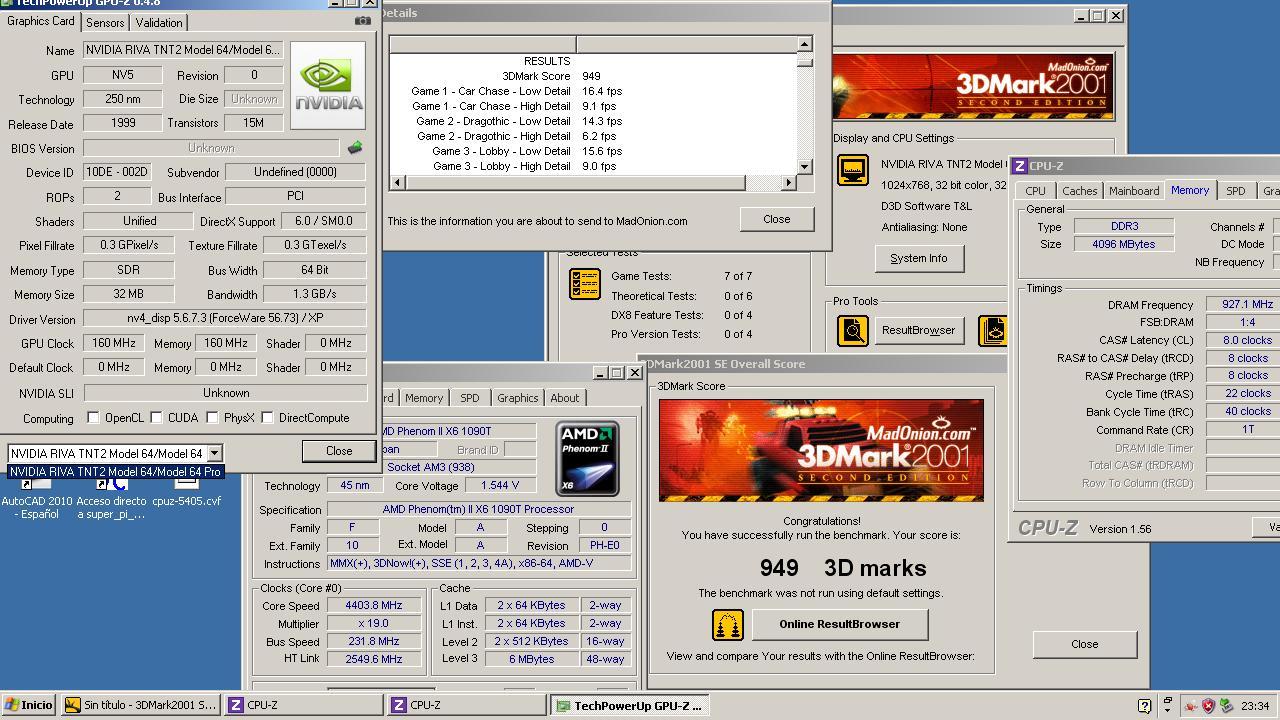Click the monitor icon beside display settings
This screenshot has width=1280, height=720.
pos(852,170)
